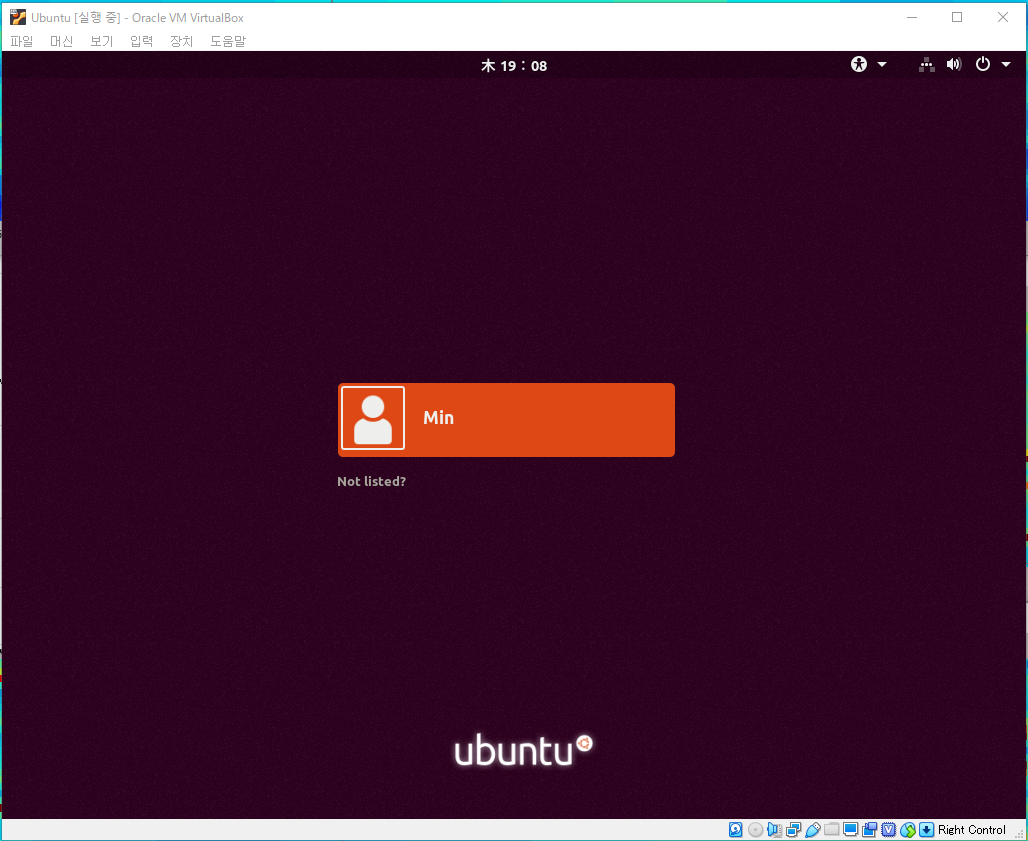The width and height of the screenshot is (1028, 841).
Task: Click the Not listed? link
Action: 371,481
